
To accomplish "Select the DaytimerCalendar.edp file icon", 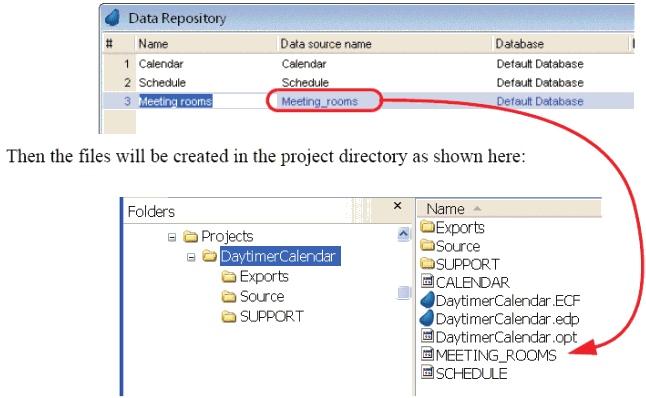I will [427, 318].
